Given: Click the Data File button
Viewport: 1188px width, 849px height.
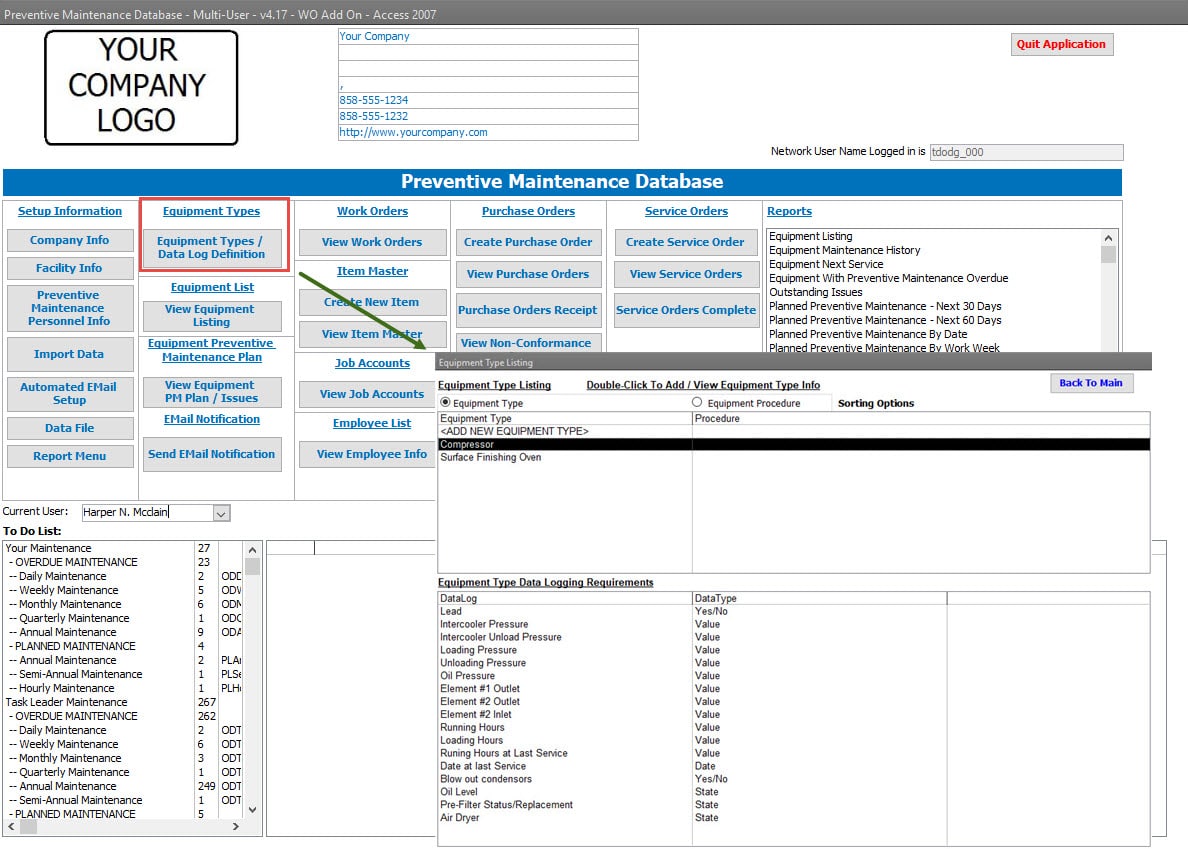Looking at the screenshot, I should point(70,428).
